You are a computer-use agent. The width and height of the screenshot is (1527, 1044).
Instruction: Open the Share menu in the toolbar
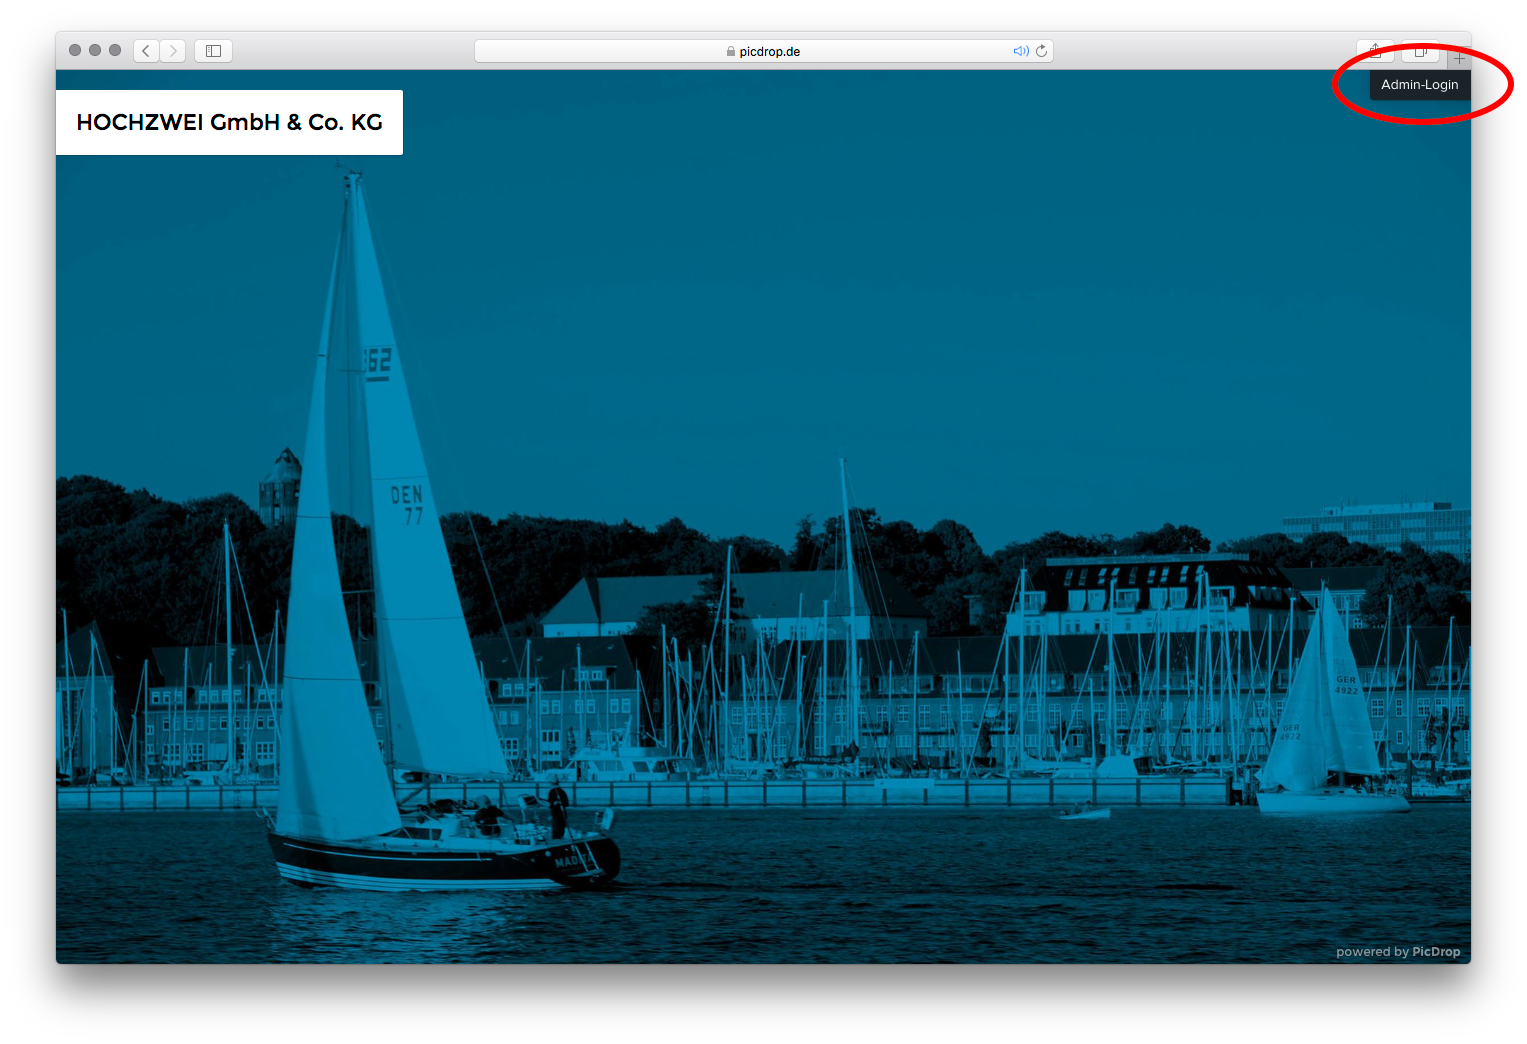tap(1375, 51)
